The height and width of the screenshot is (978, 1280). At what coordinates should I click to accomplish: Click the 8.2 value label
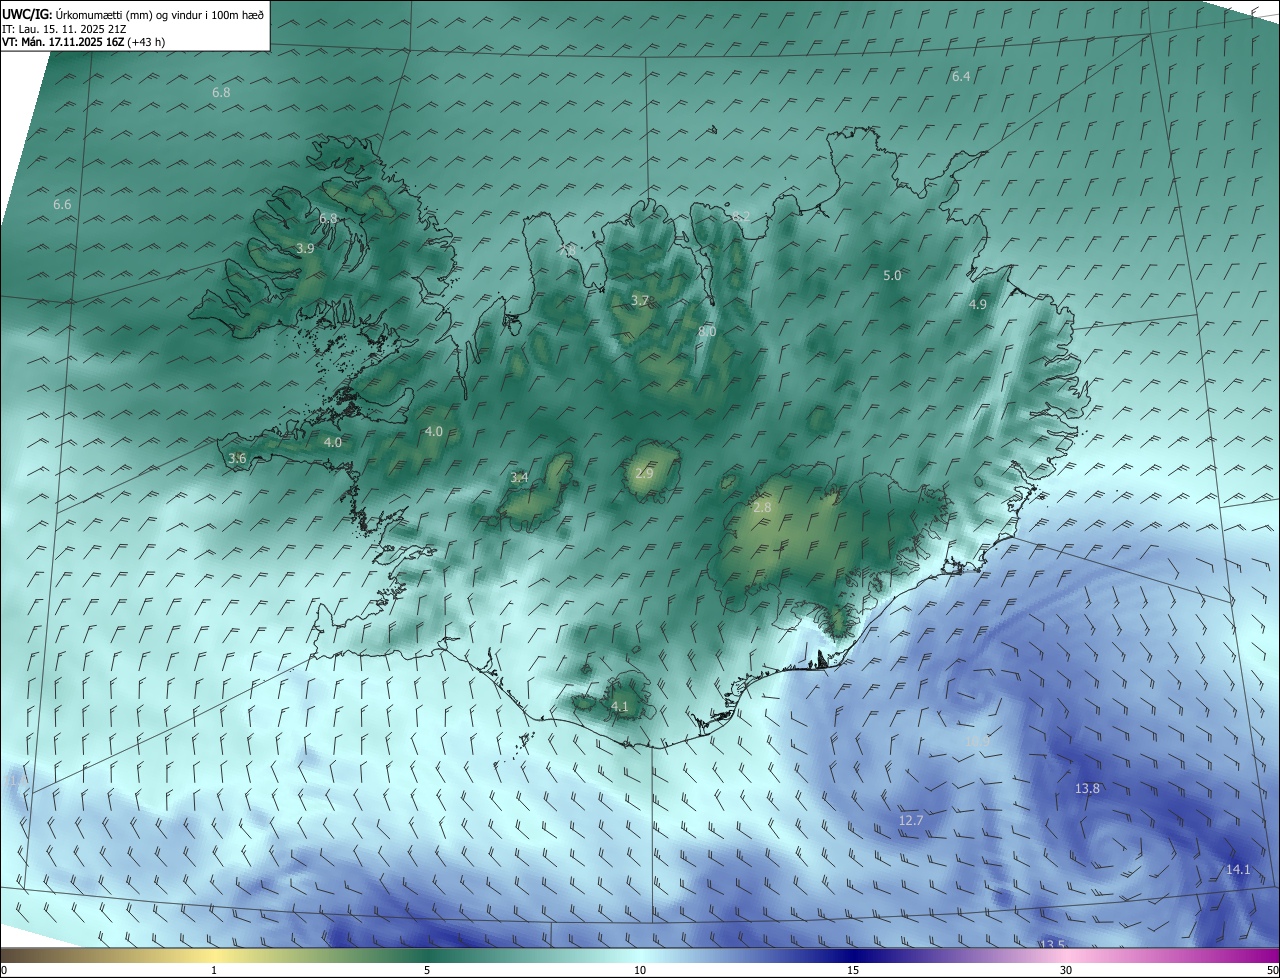(x=741, y=216)
